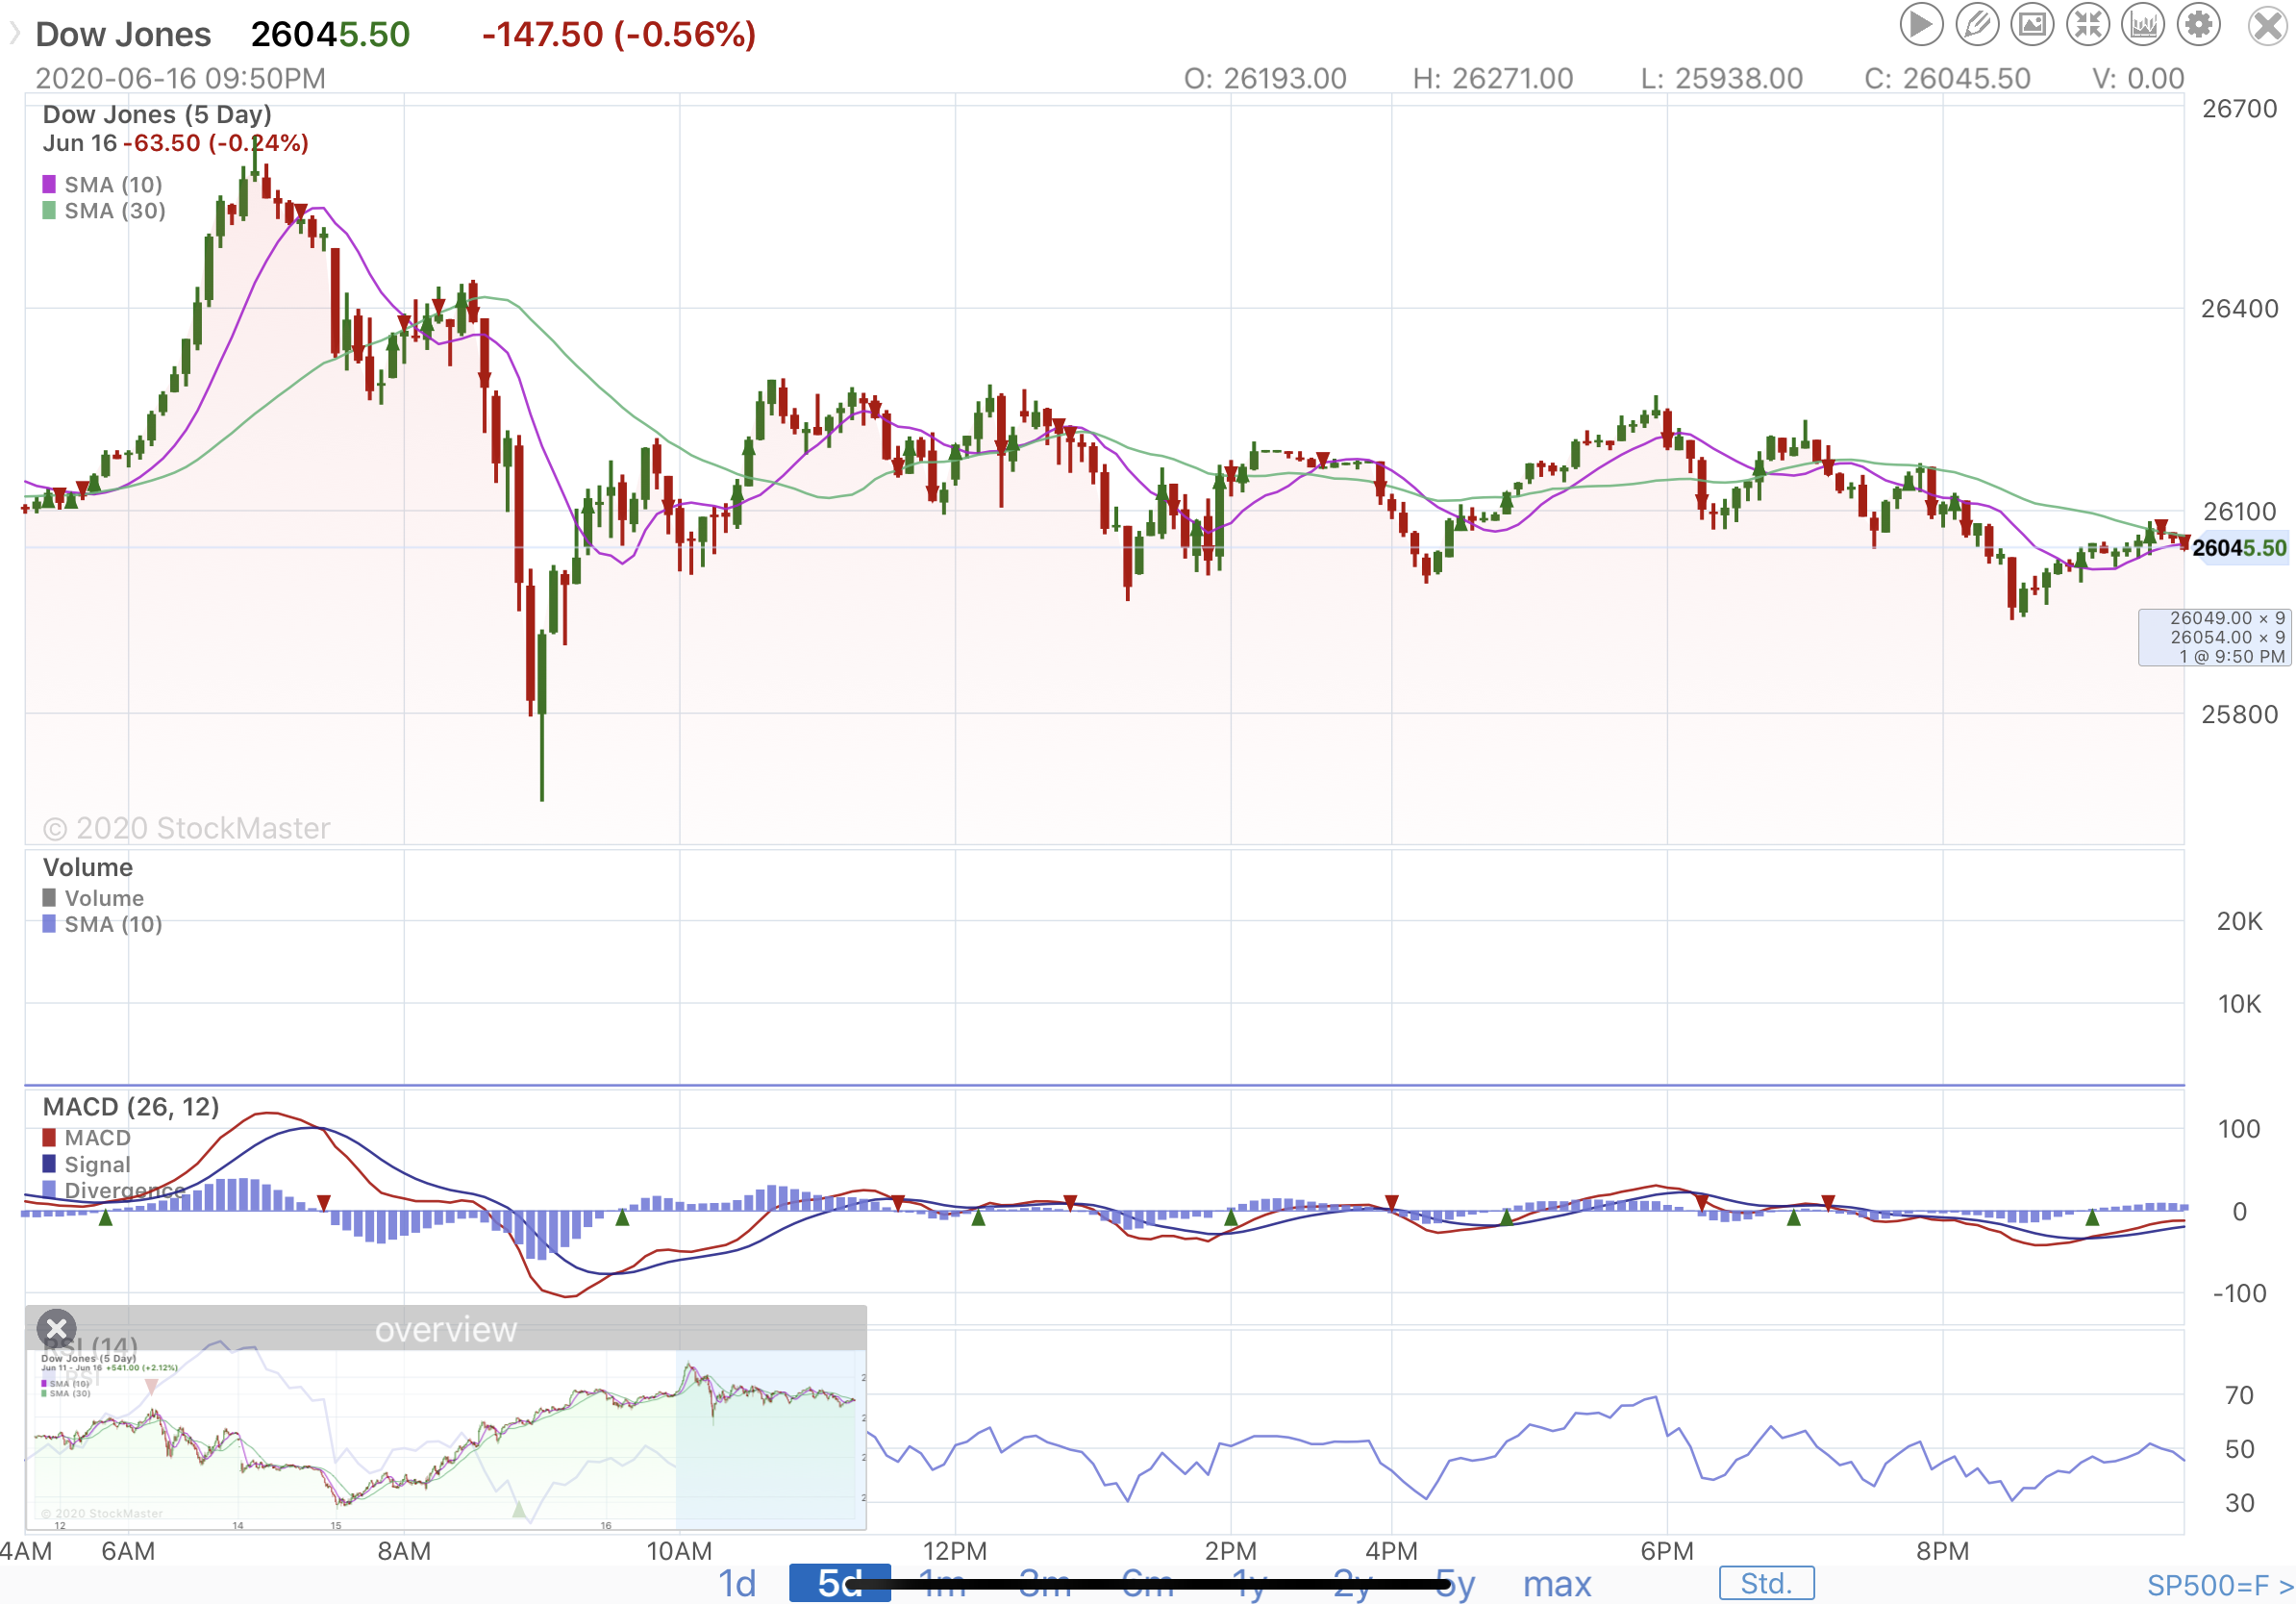
Task: Toggle the Volume panel SMA (10) legend
Action: (102, 924)
